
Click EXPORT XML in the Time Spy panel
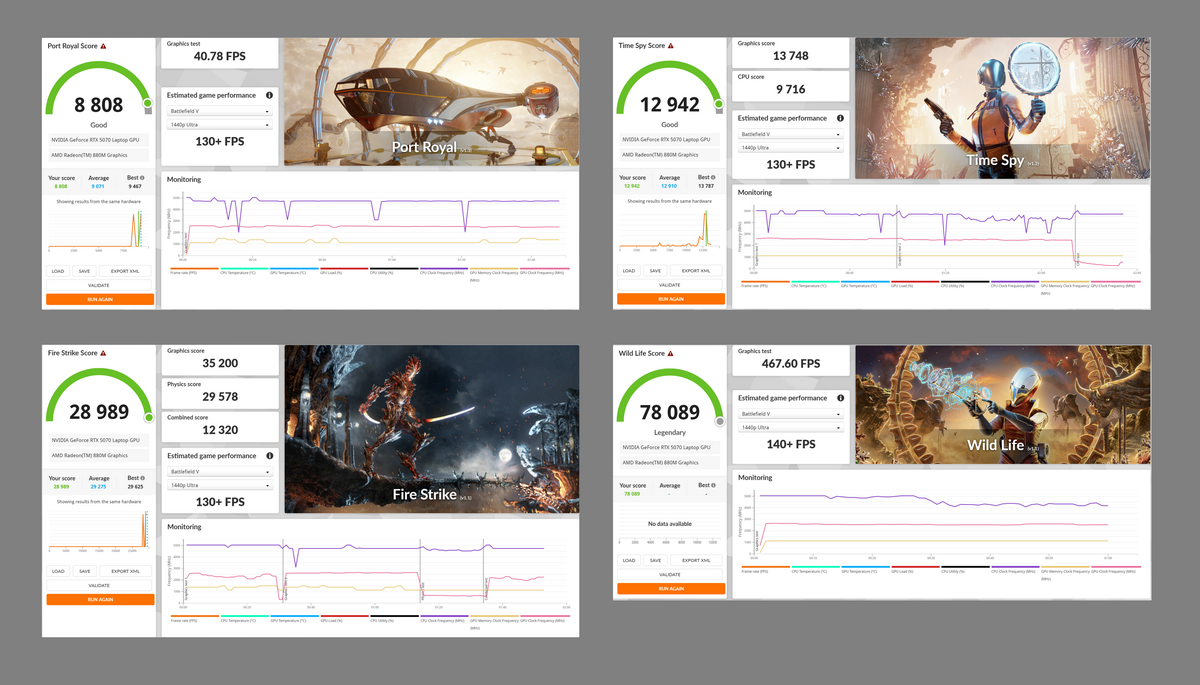(x=697, y=271)
